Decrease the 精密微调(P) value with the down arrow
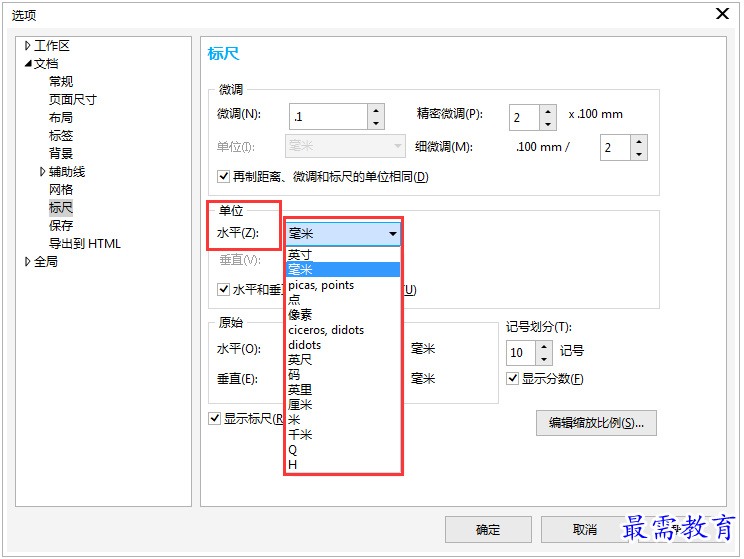 548,124
